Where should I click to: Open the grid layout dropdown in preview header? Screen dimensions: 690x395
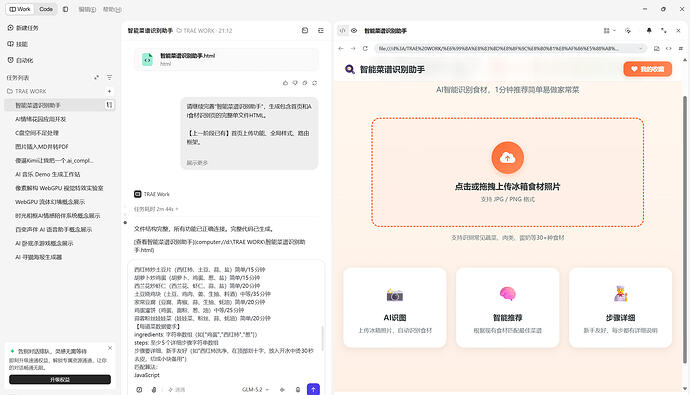[x=609, y=30]
